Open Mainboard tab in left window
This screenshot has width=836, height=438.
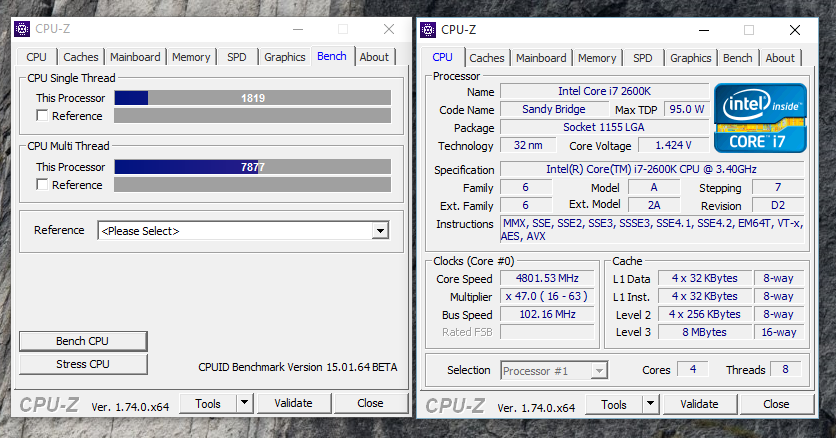pos(135,57)
